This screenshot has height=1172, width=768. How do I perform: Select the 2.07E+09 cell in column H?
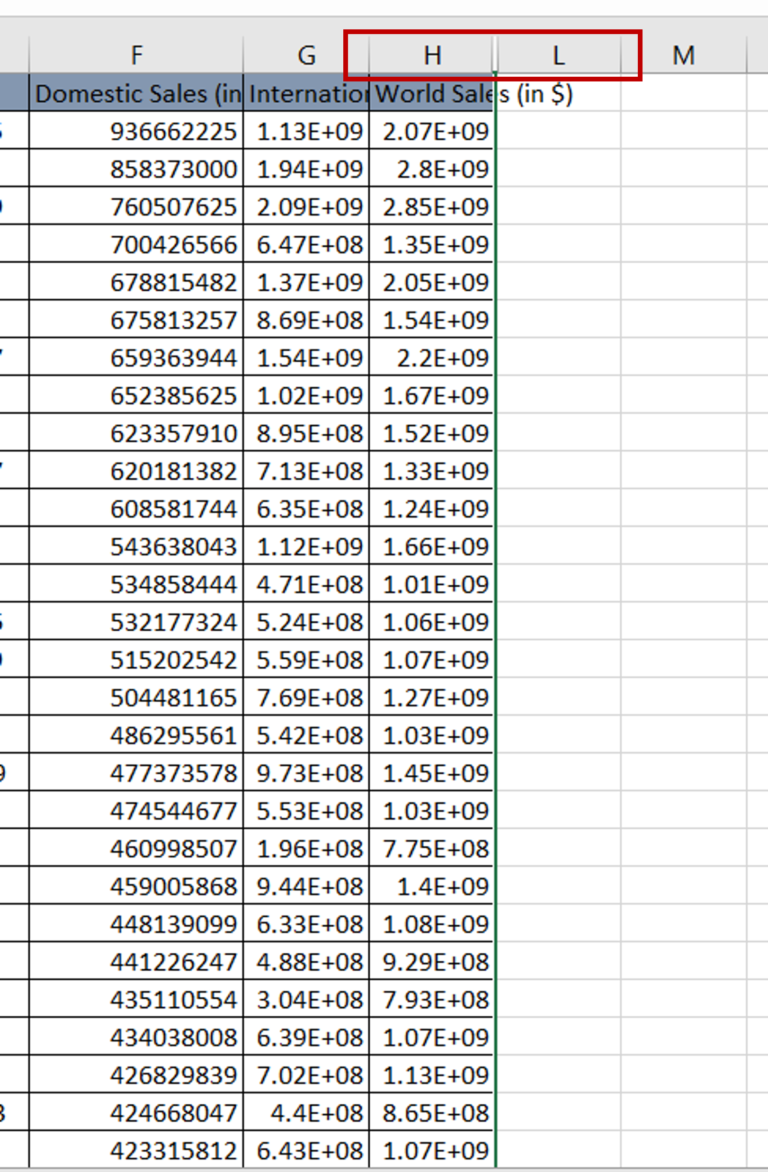click(x=432, y=131)
